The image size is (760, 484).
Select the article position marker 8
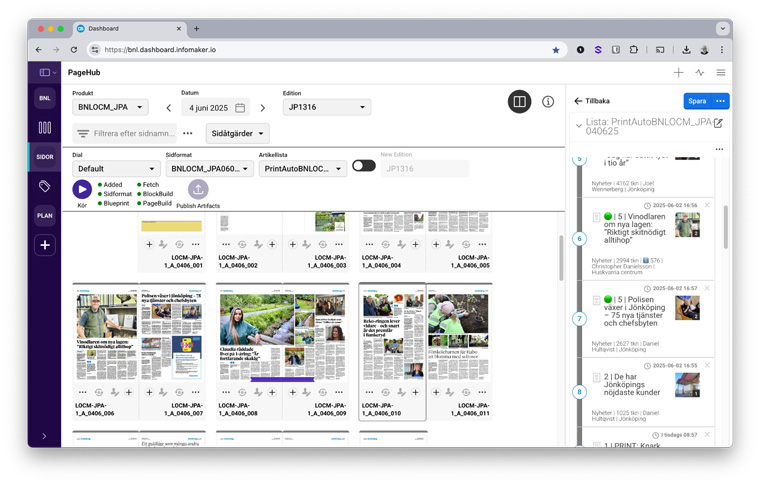pos(579,391)
